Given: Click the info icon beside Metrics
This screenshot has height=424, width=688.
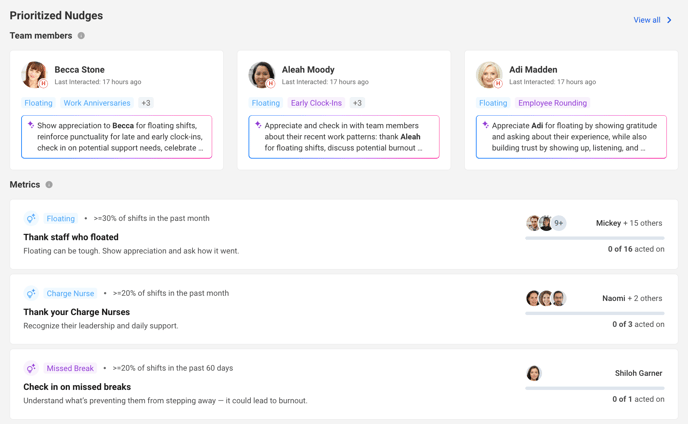Looking at the screenshot, I should (49, 184).
